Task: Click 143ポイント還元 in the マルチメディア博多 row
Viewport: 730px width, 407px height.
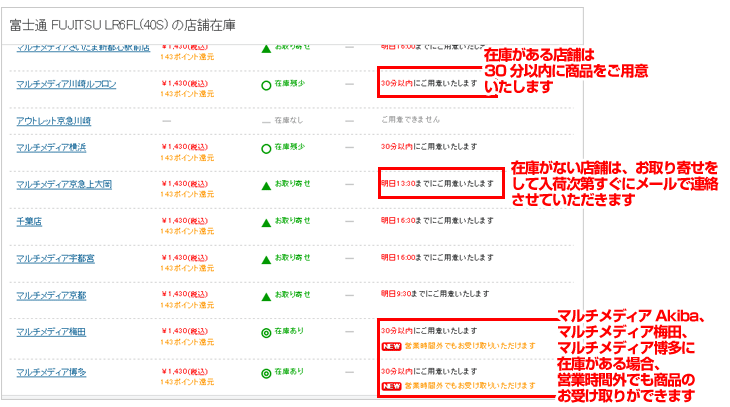Action: (x=187, y=382)
